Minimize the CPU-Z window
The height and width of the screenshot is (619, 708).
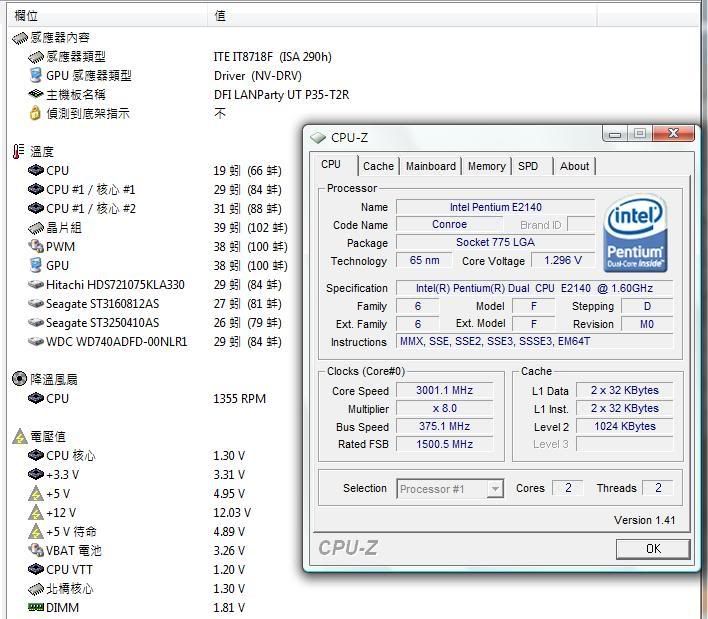[x=615, y=134]
